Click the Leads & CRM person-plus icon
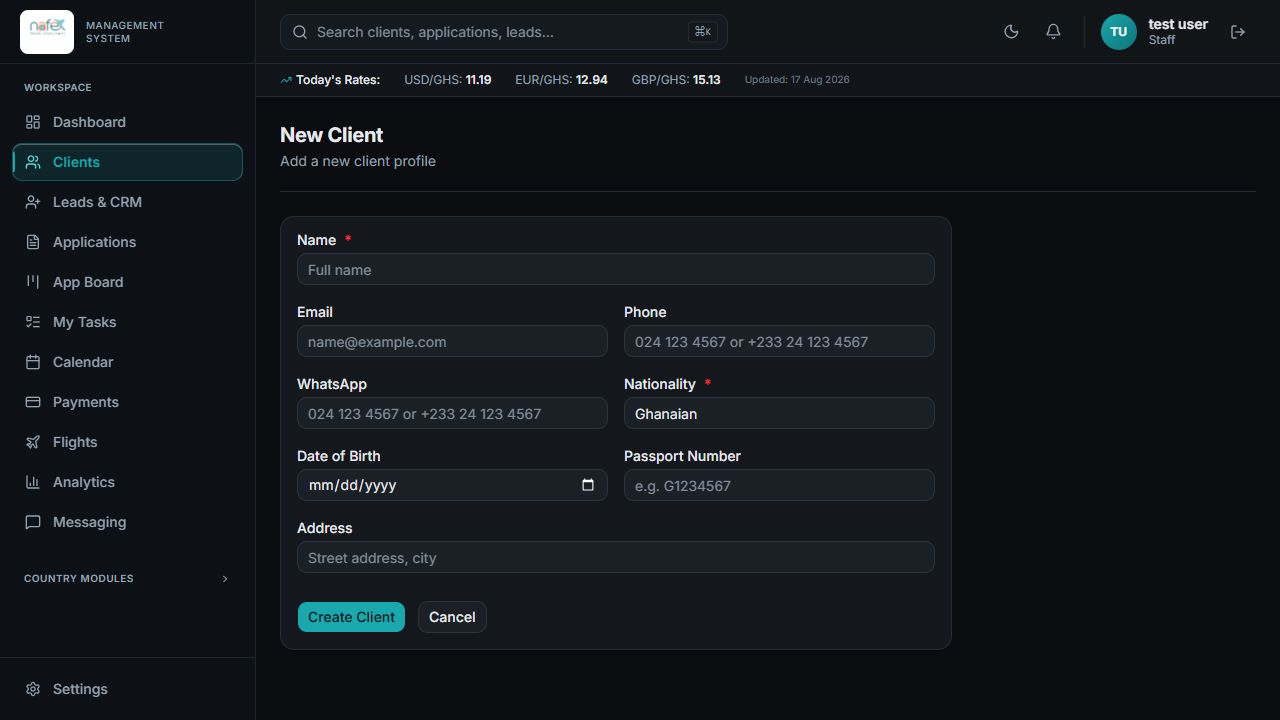 coord(33,202)
